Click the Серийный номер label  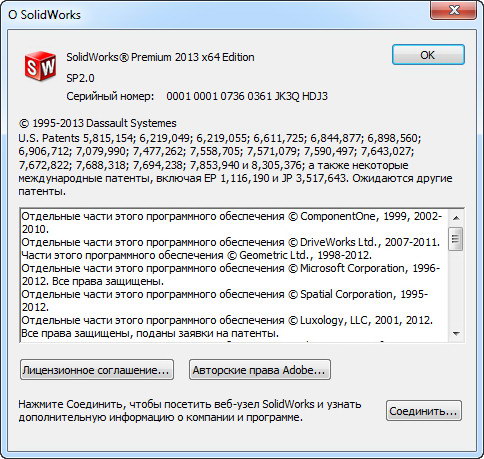click(x=110, y=96)
